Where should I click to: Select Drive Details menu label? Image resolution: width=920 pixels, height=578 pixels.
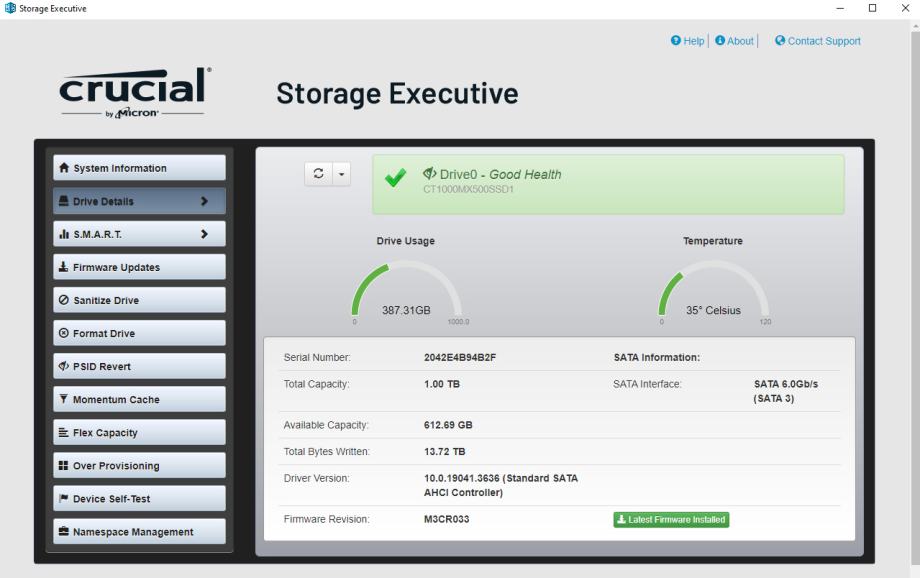[x=103, y=201]
